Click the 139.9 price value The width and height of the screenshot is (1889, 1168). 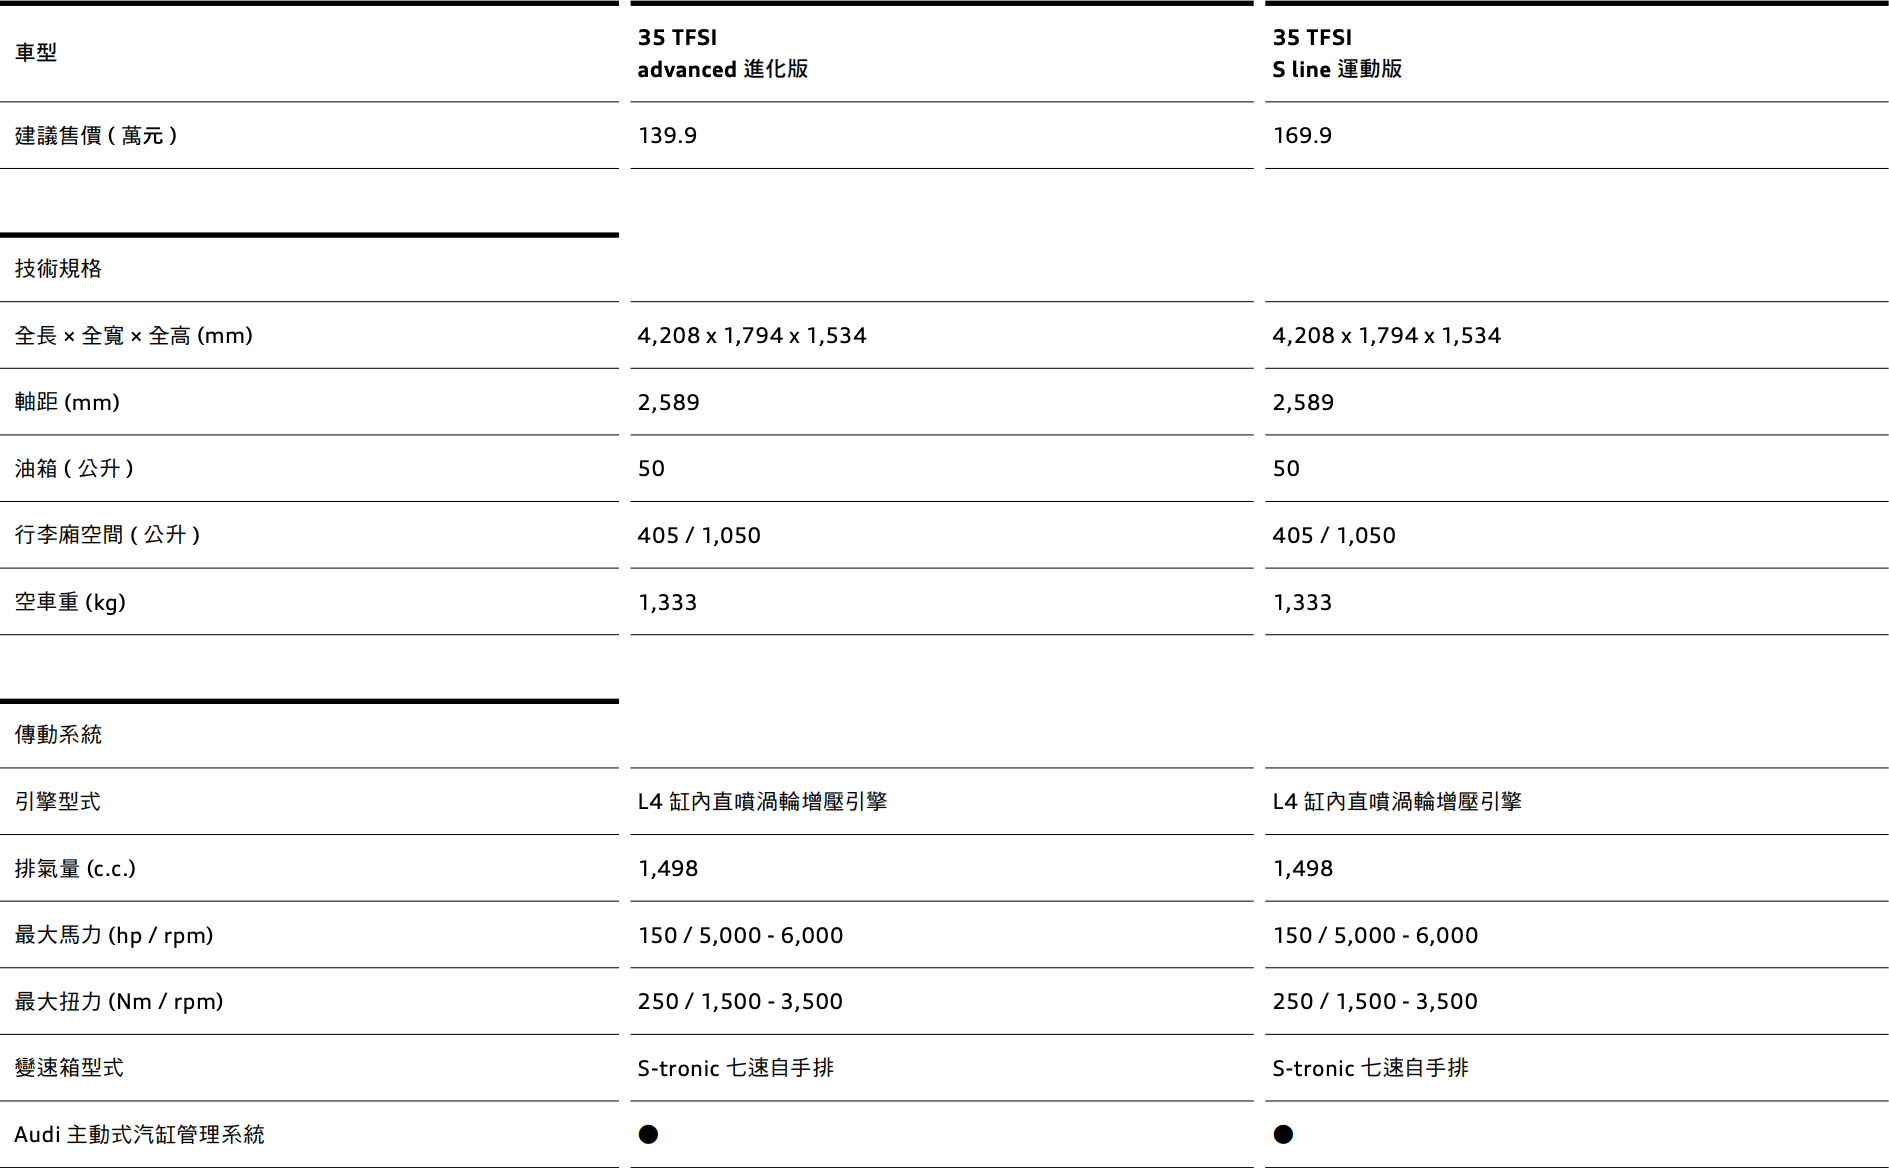tap(667, 135)
